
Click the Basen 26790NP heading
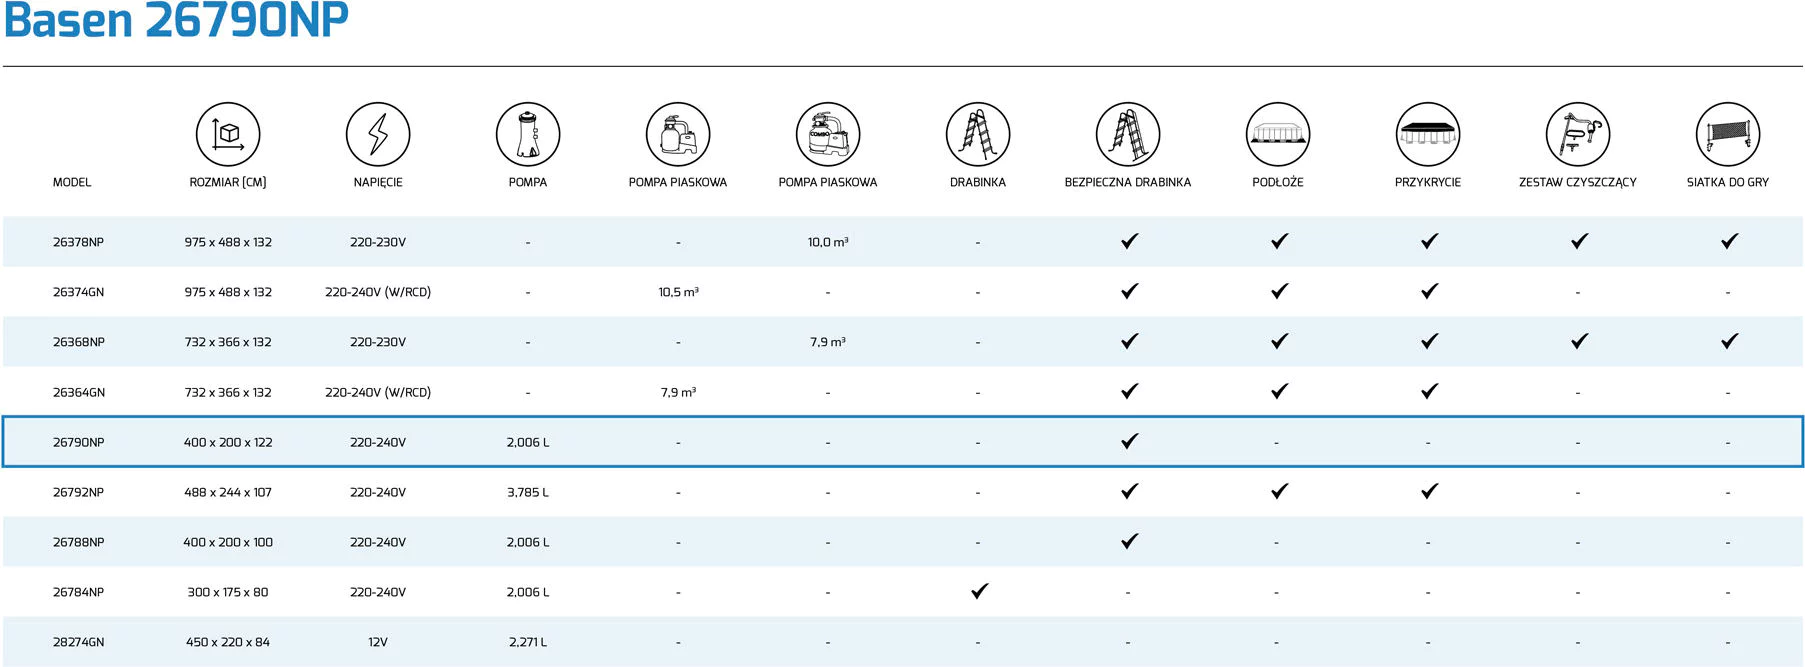[176, 20]
